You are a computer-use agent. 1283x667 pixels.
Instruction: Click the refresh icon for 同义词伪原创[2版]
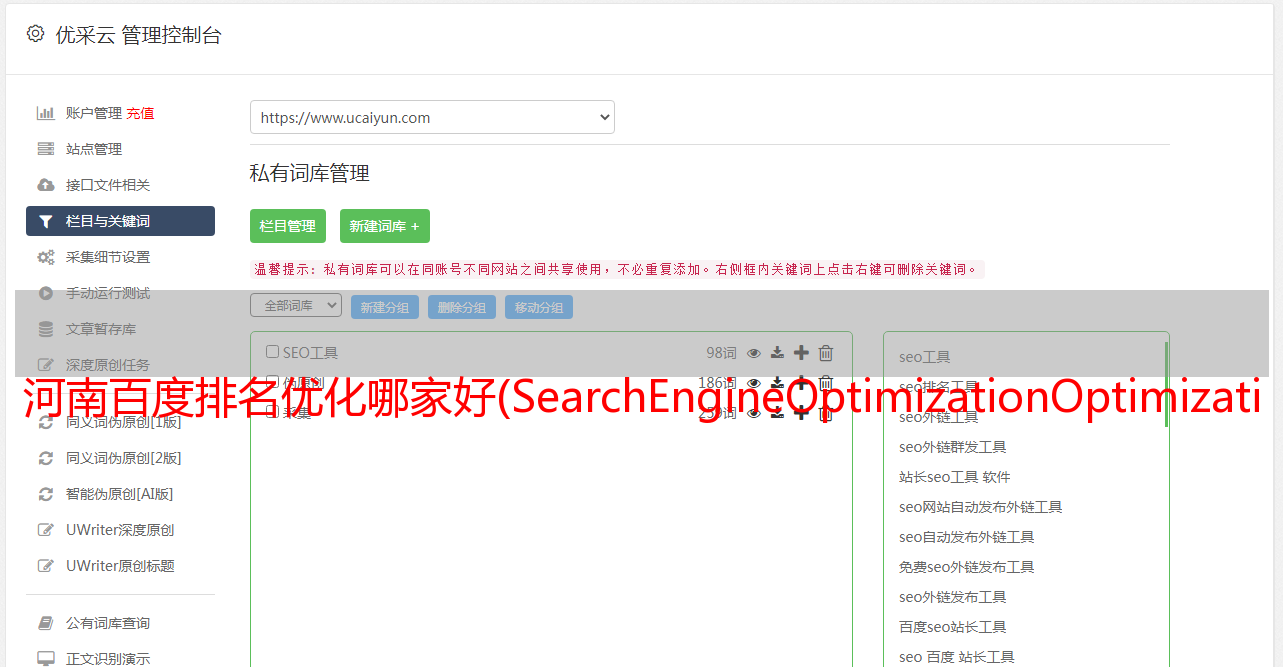(x=46, y=458)
